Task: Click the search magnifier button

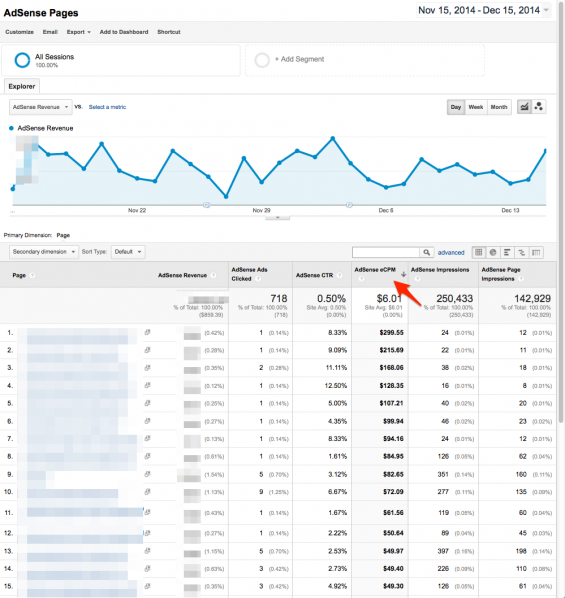Action: point(427,252)
